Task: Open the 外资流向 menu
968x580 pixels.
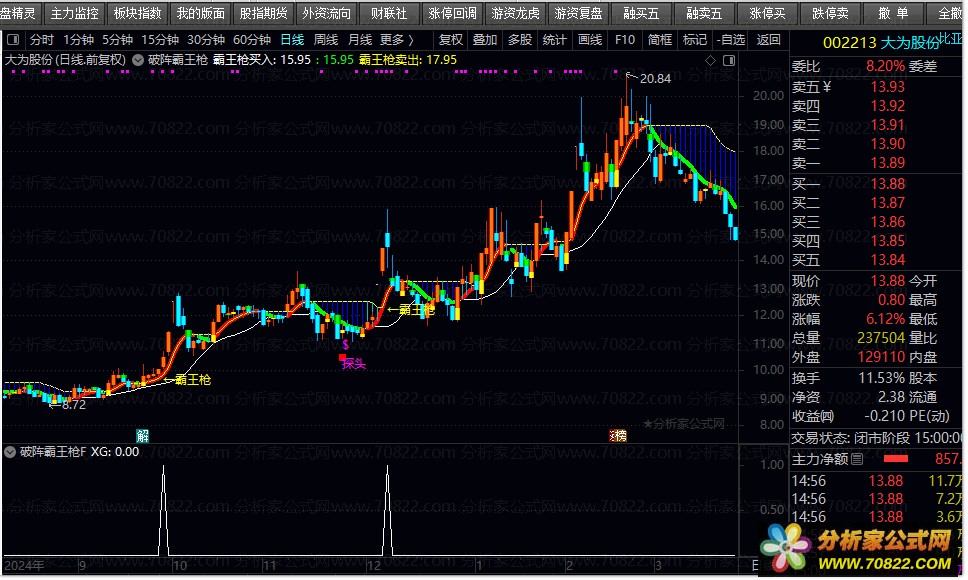Action: 327,13
